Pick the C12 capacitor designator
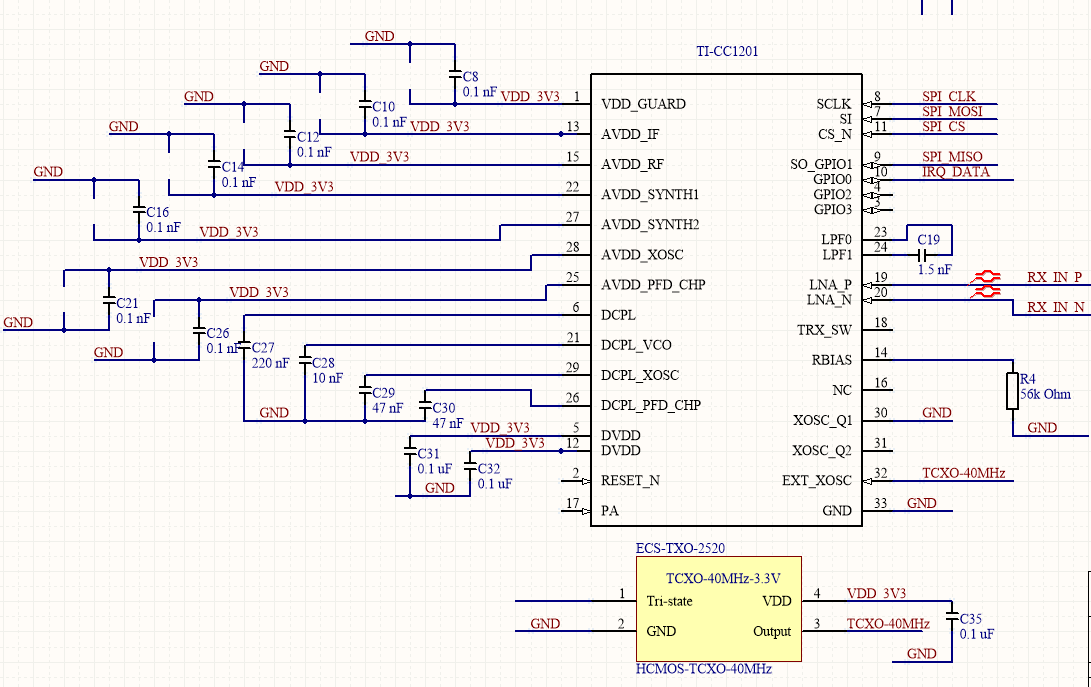The width and height of the screenshot is (1091, 687). click(x=308, y=137)
